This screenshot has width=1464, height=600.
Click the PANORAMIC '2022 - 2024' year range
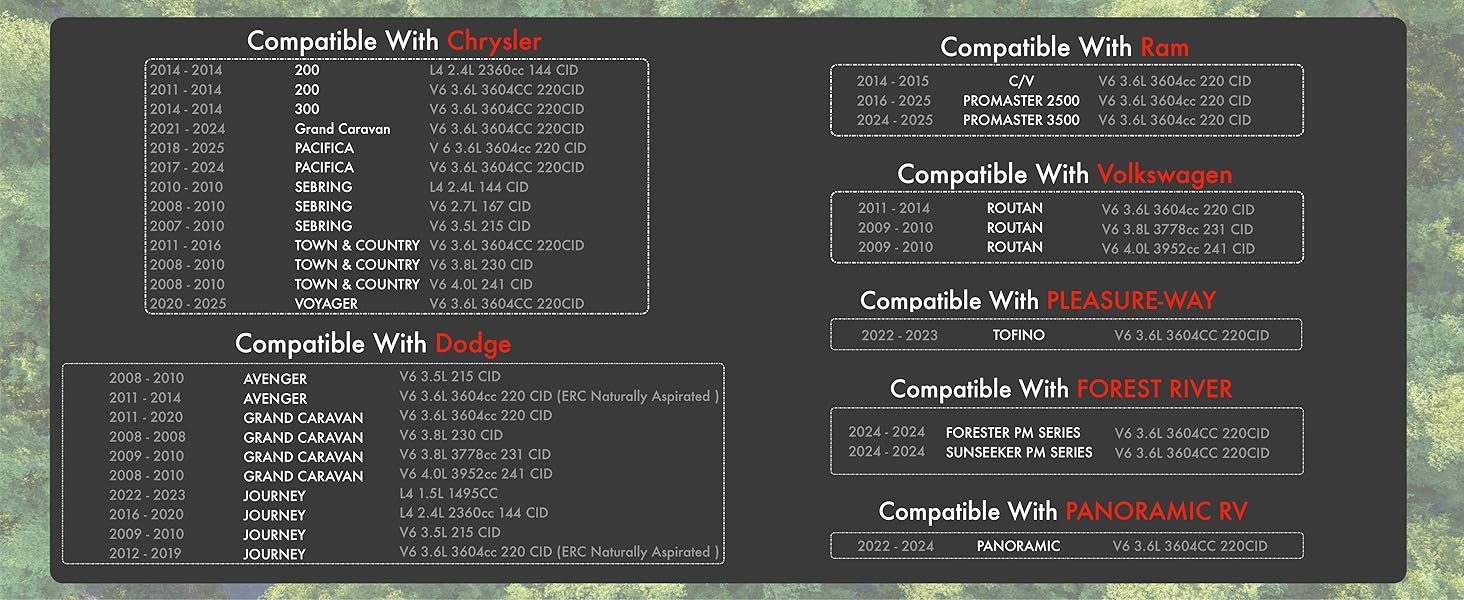pyautogui.click(x=895, y=546)
